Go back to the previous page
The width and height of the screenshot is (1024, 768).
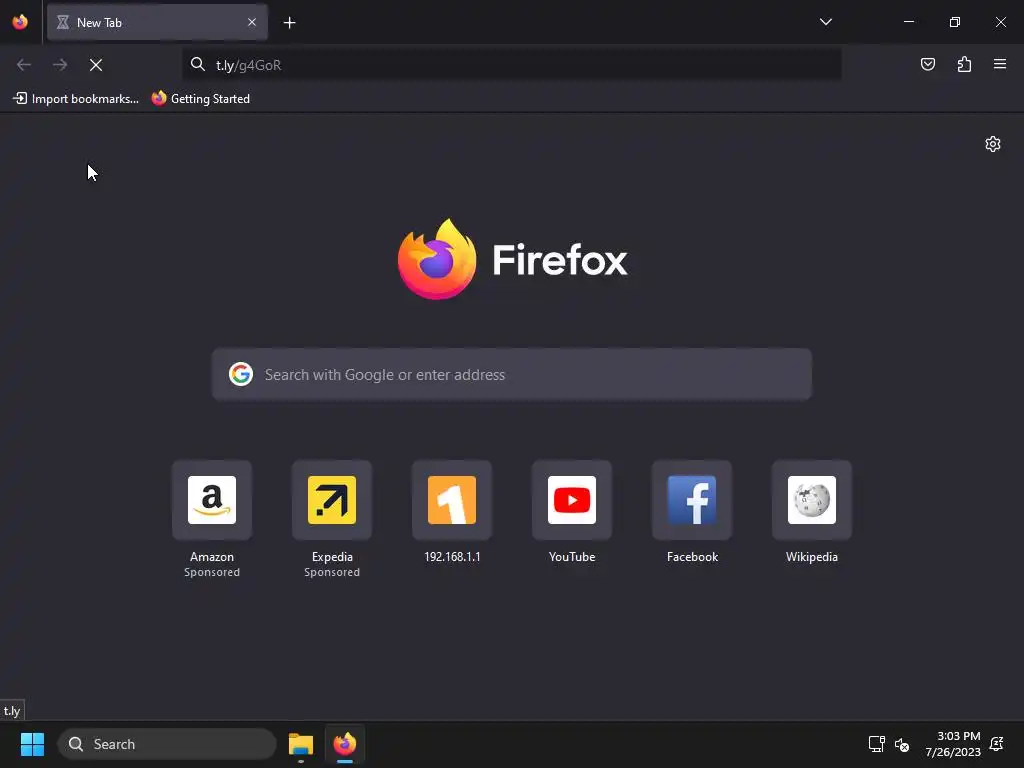[x=24, y=65]
